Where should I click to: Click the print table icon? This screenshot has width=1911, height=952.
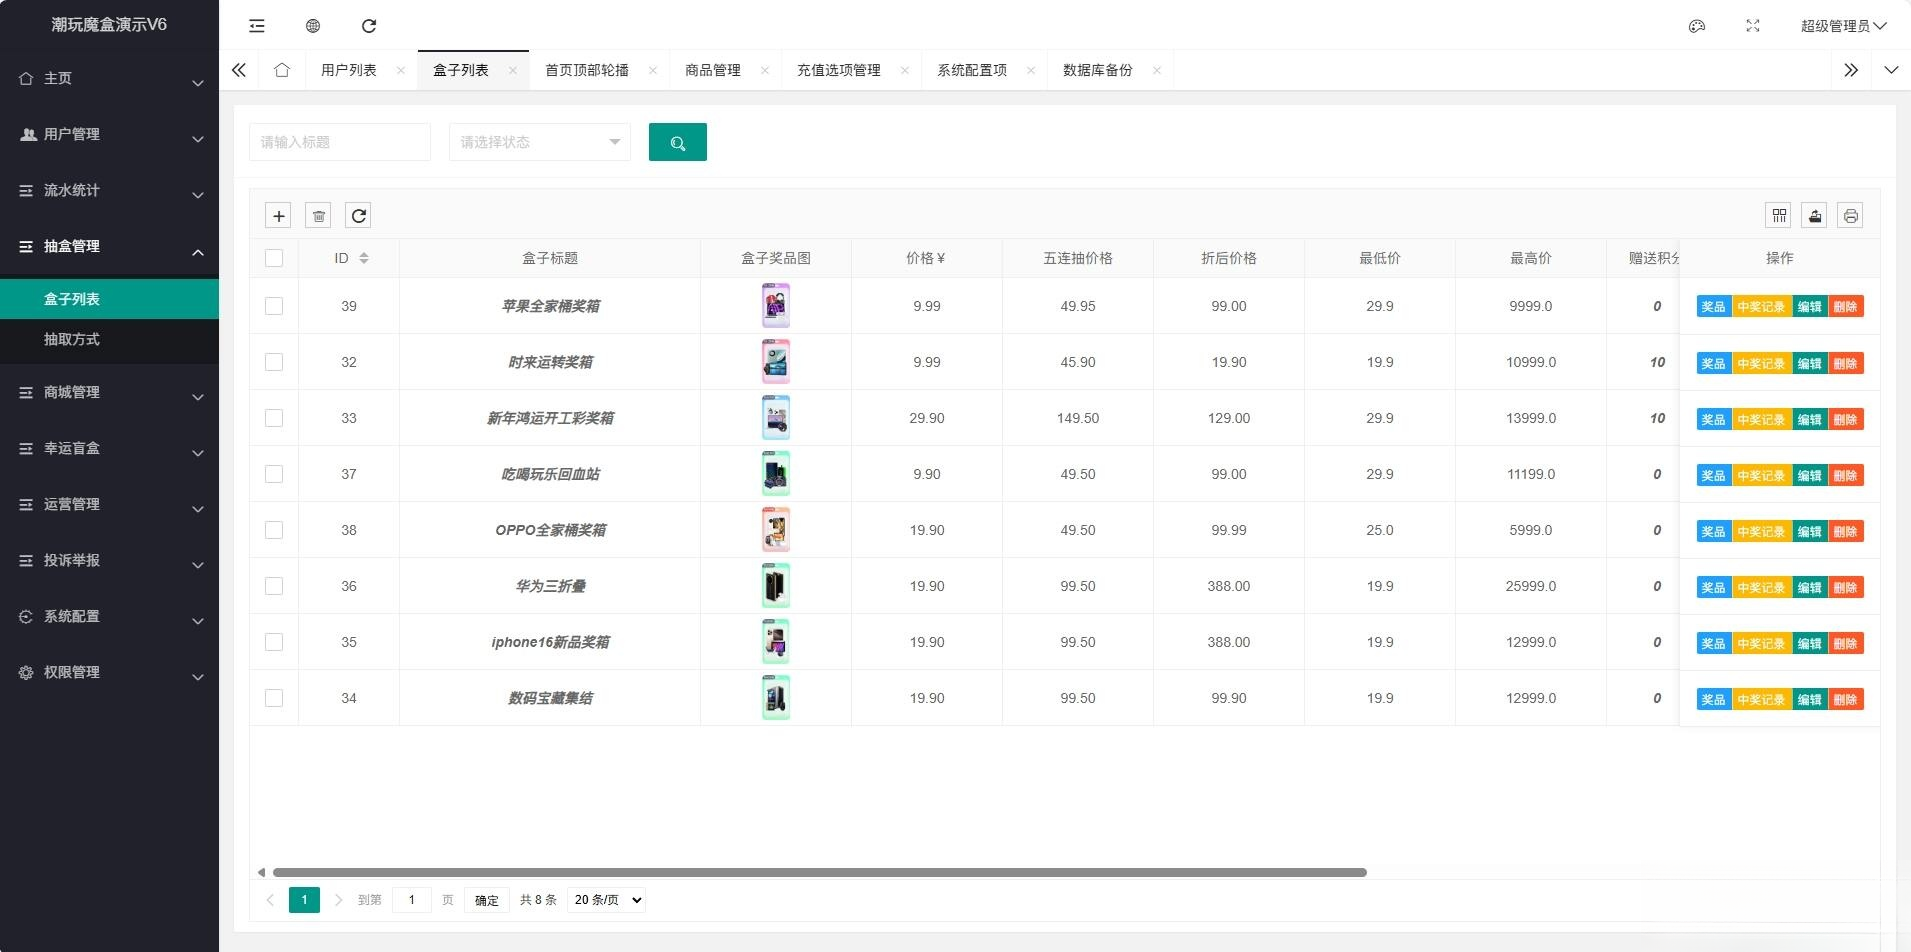click(x=1847, y=215)
